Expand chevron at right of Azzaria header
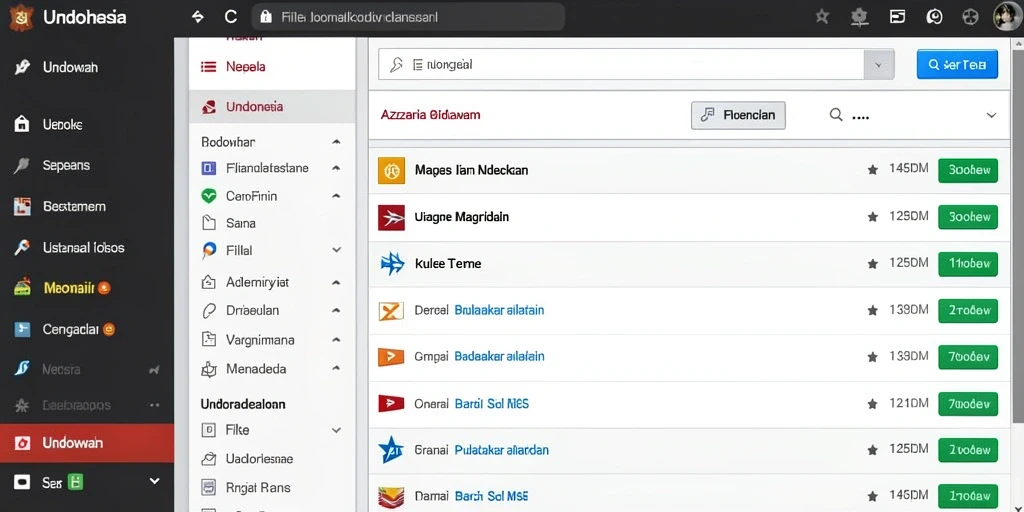This screenshot has height=512, width=1024. point(991,115)
